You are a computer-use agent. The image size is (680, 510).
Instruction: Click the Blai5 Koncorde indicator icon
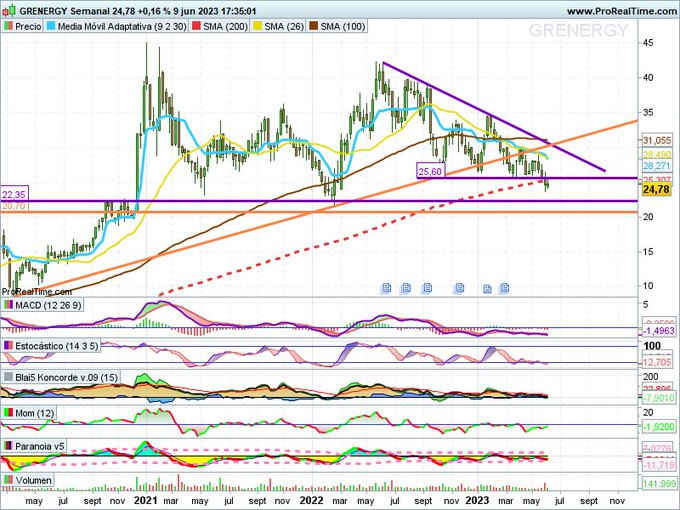click(8, 377)
